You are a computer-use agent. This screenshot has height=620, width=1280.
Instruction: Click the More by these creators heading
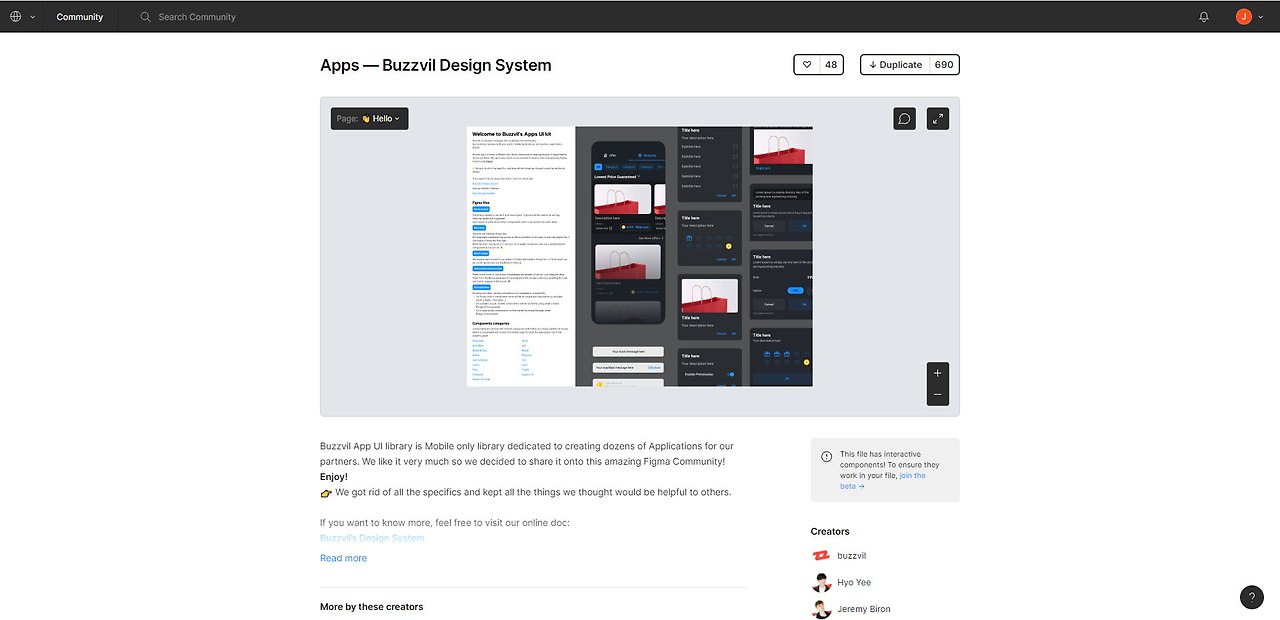click(x=372, y=607)
